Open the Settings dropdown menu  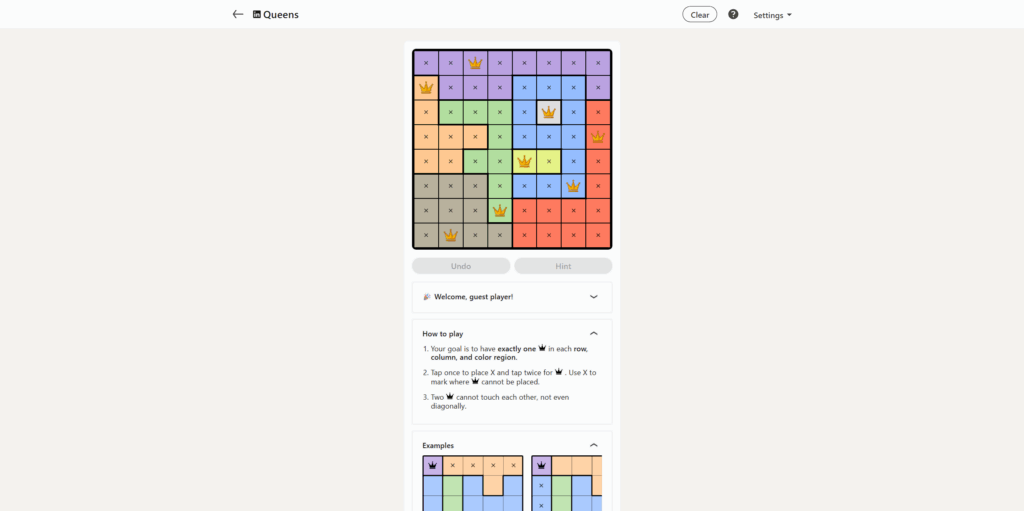coord(772,15)
